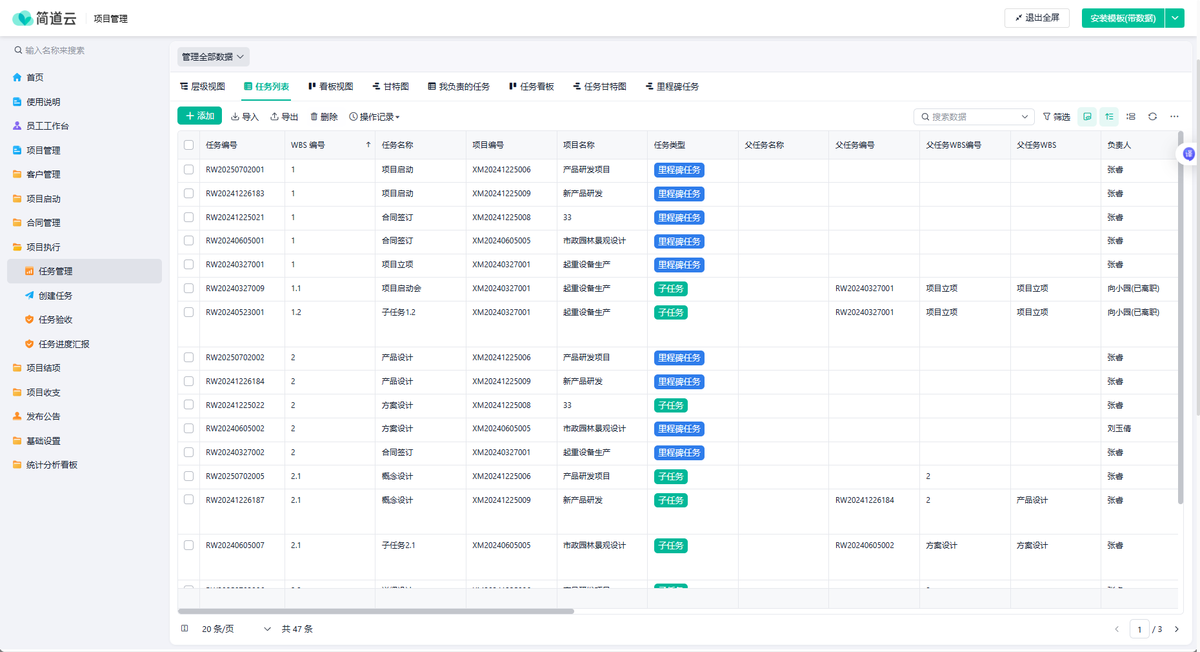
Task: Sort by WBS 编号 column arrow
Action: (368, 145)
